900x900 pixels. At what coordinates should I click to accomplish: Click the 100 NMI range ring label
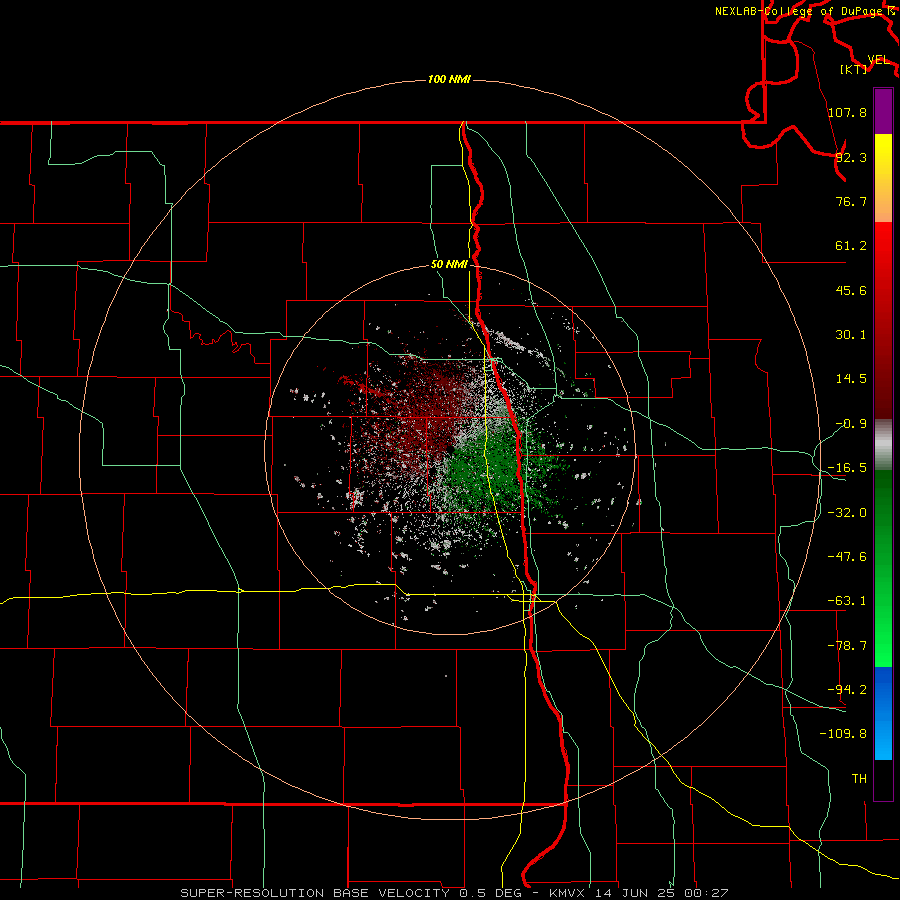(449, 79)
